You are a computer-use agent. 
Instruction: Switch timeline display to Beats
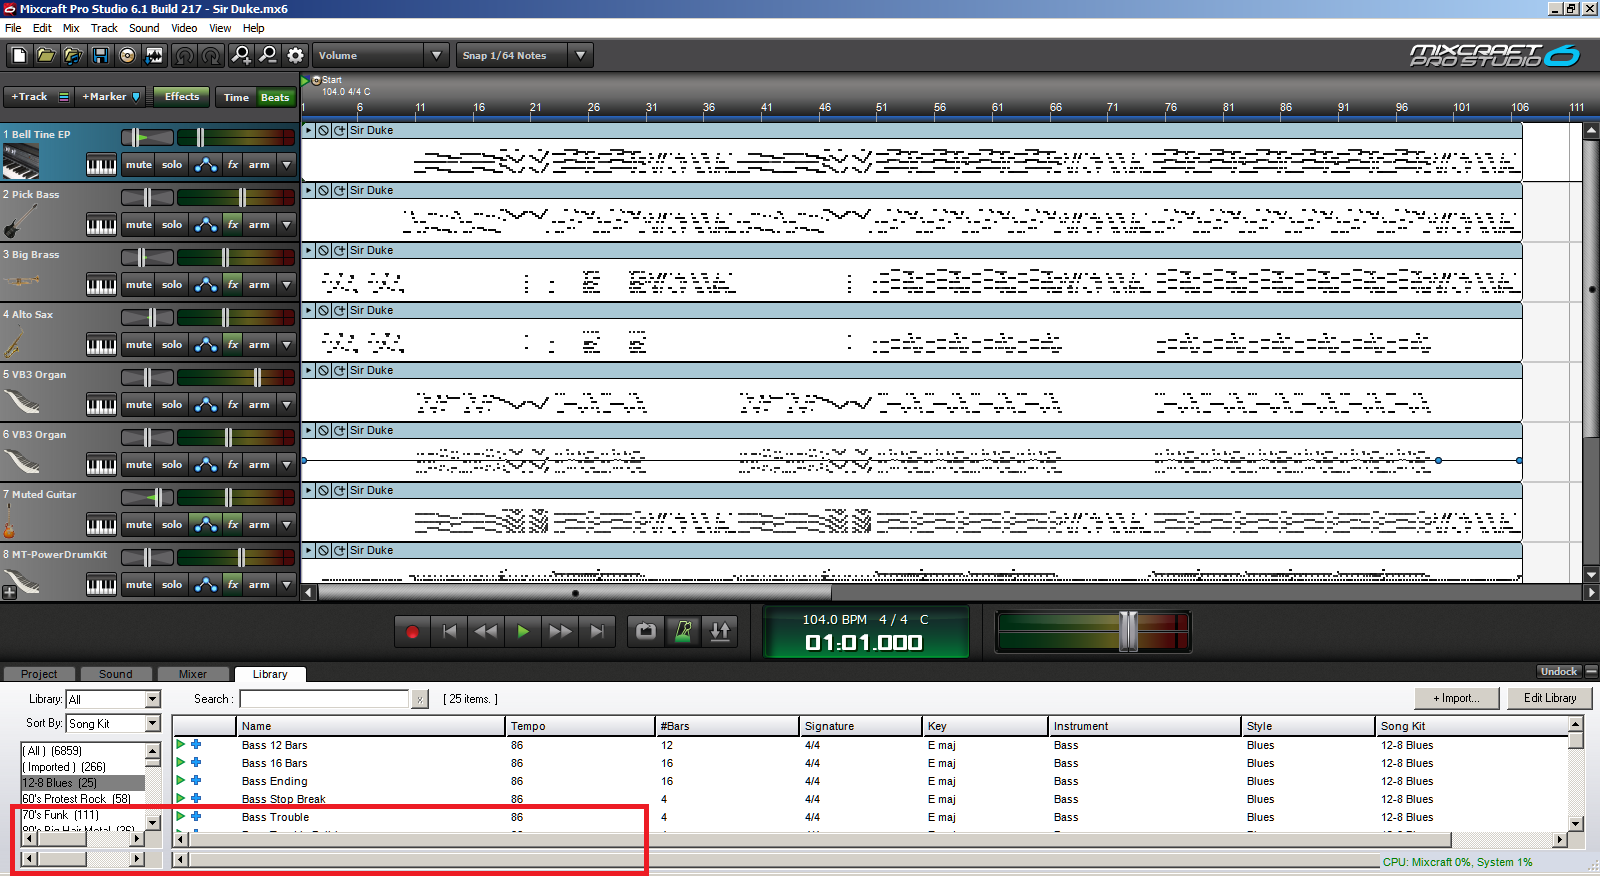[x=275, y=97]
